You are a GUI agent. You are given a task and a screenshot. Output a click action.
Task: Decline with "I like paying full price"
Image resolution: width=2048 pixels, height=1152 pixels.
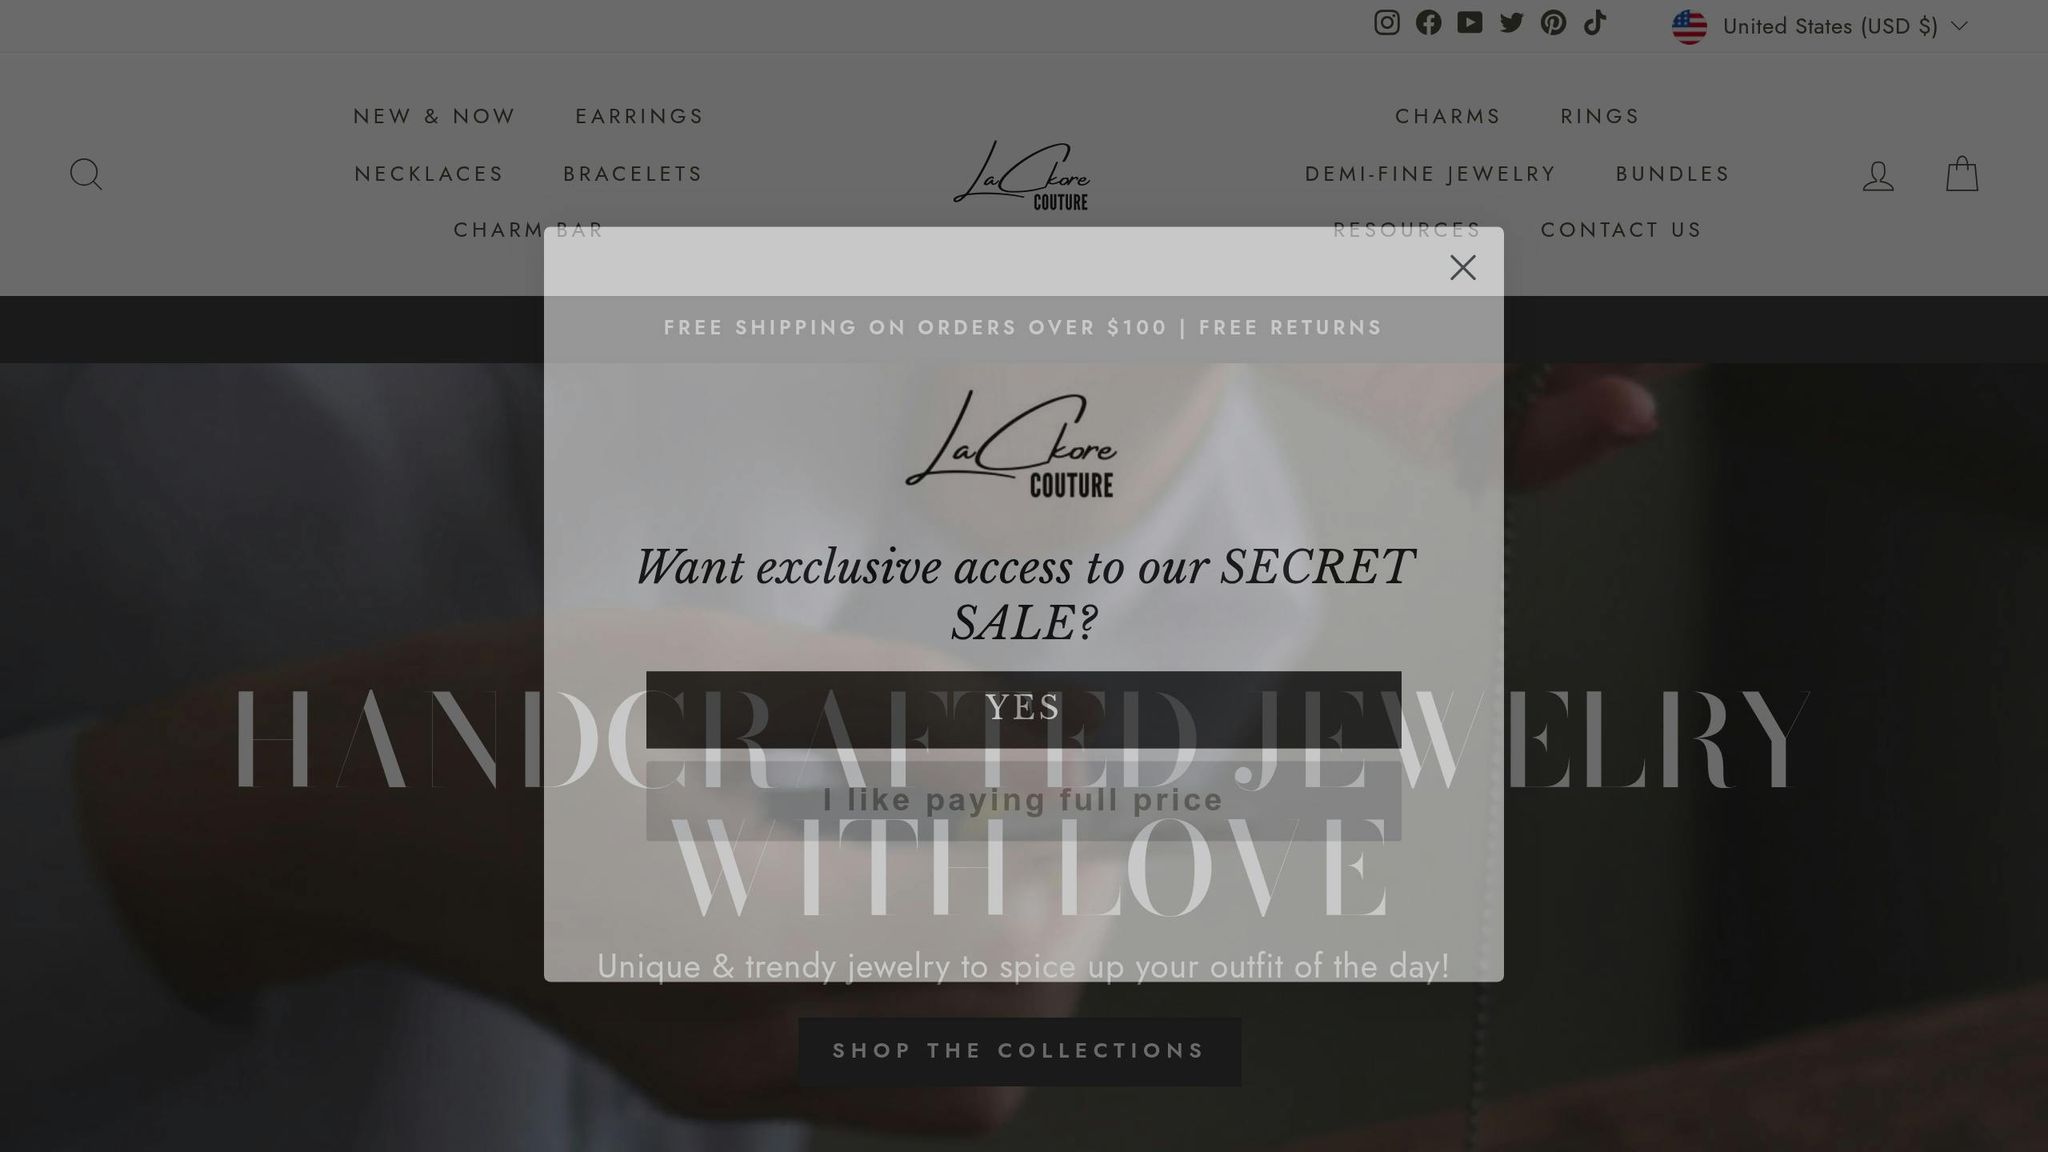[x=1023, y=800]
